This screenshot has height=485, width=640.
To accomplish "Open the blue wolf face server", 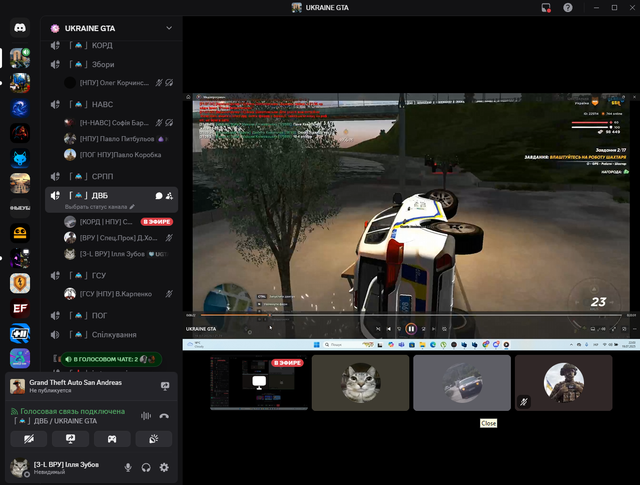I will (x=20, y=158).
